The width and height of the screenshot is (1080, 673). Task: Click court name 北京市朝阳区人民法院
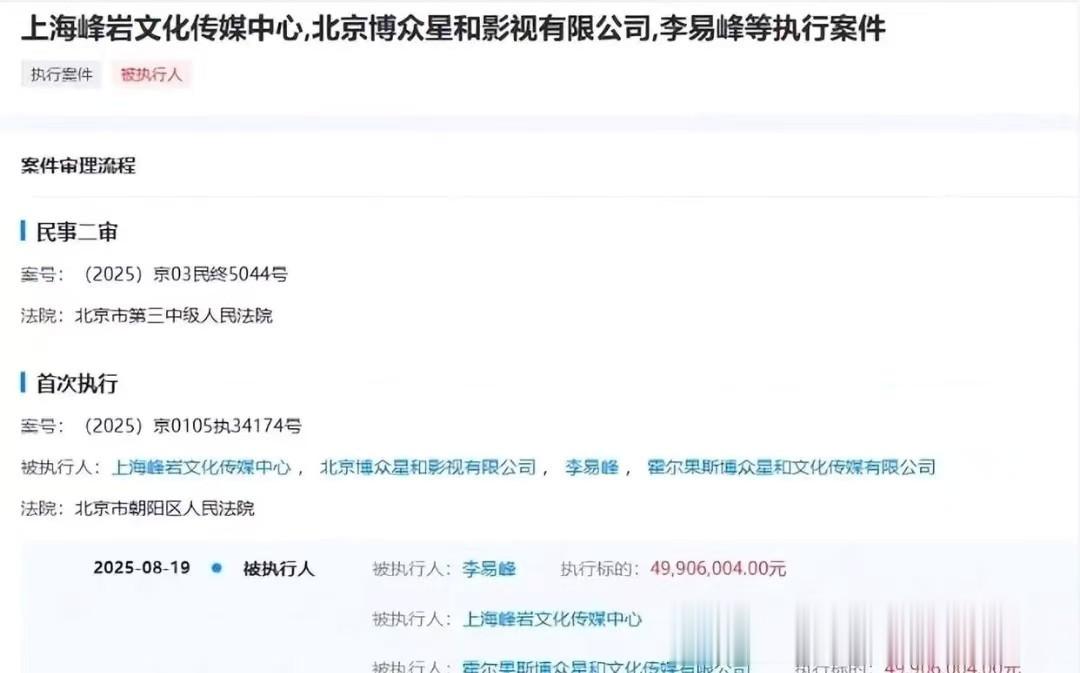click(x=164, y=508)
